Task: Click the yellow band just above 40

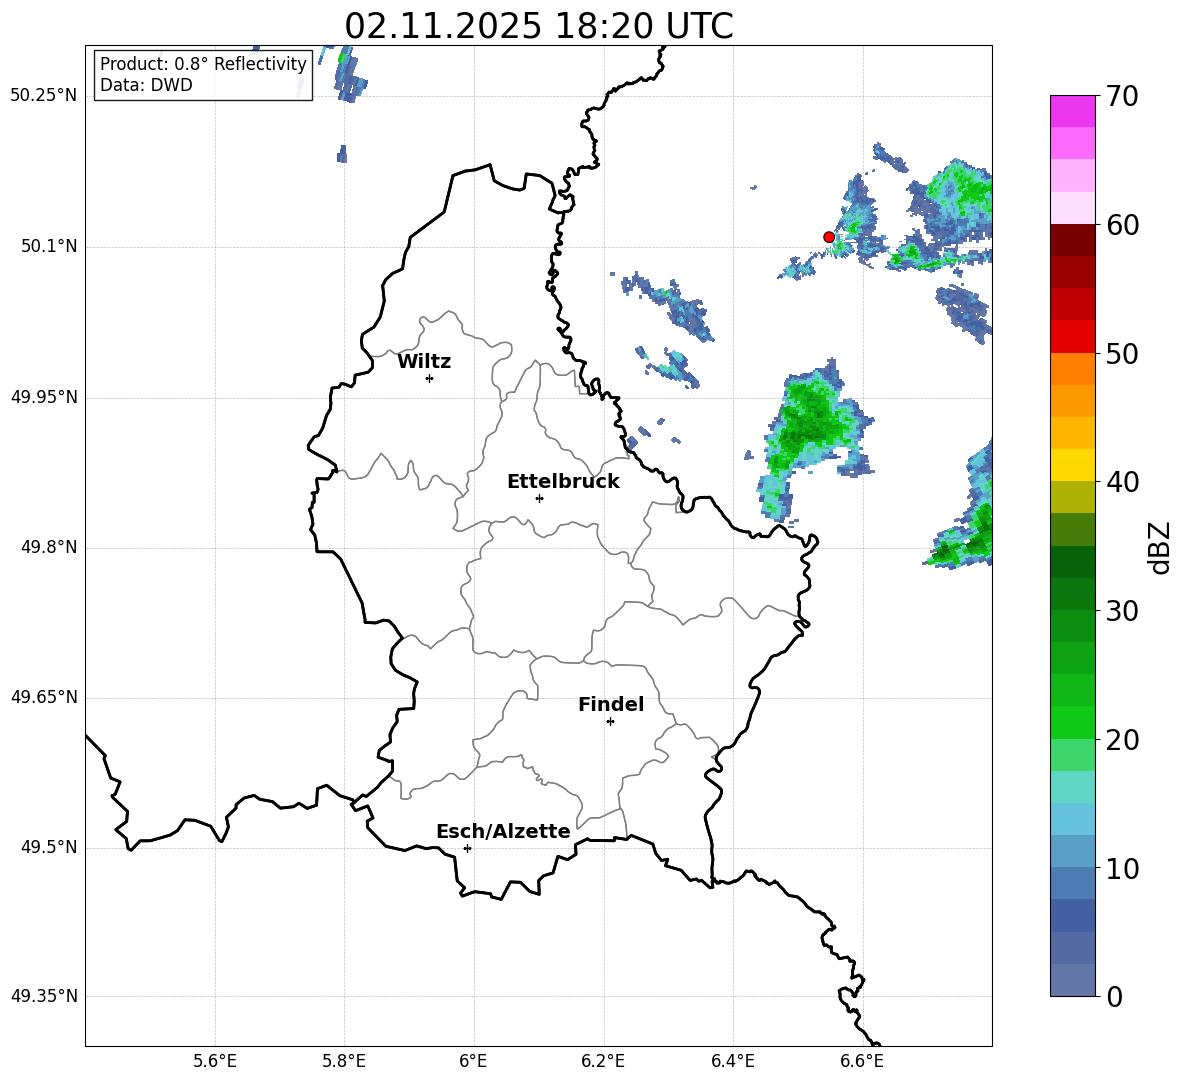Action: tap(1072, 466)
